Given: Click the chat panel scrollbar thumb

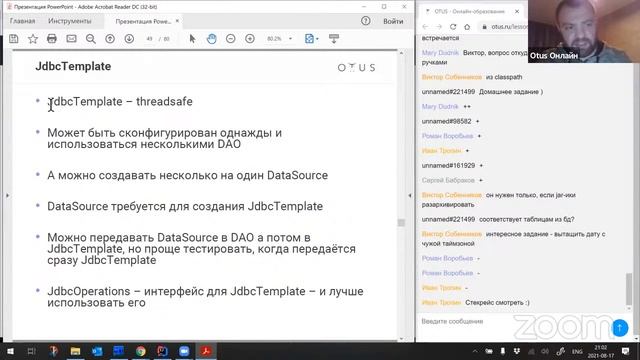Looking at the screenshot, I should pyautogui.click(x=629, y=289).
